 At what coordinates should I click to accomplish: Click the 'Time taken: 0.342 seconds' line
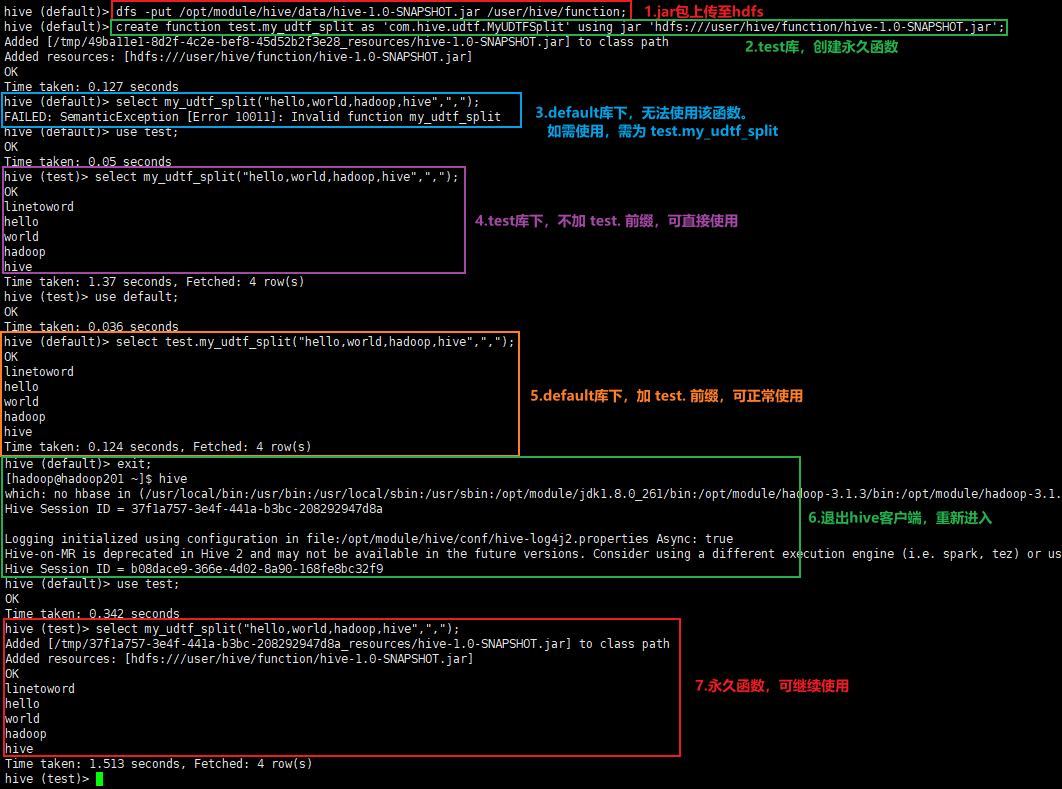(93, 614)
